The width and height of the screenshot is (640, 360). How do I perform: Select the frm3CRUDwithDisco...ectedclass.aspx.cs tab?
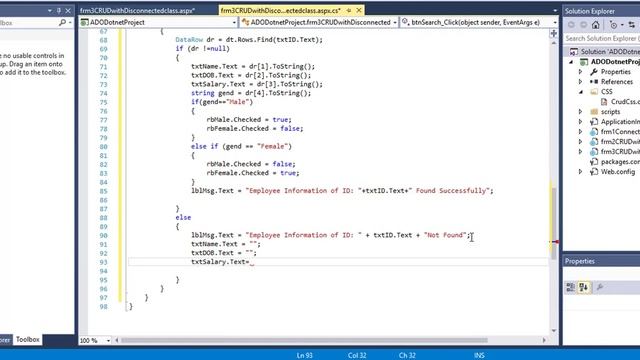280,11
